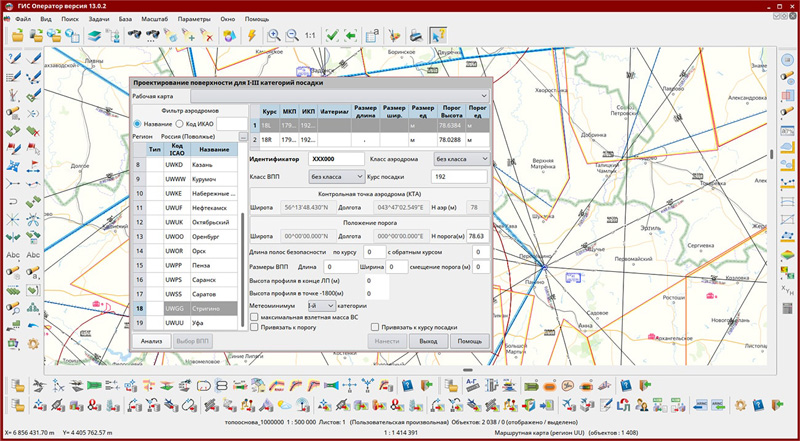Click the 'Н порога(м)' input field
Viewport: 800px width, 441px height.
478,236
